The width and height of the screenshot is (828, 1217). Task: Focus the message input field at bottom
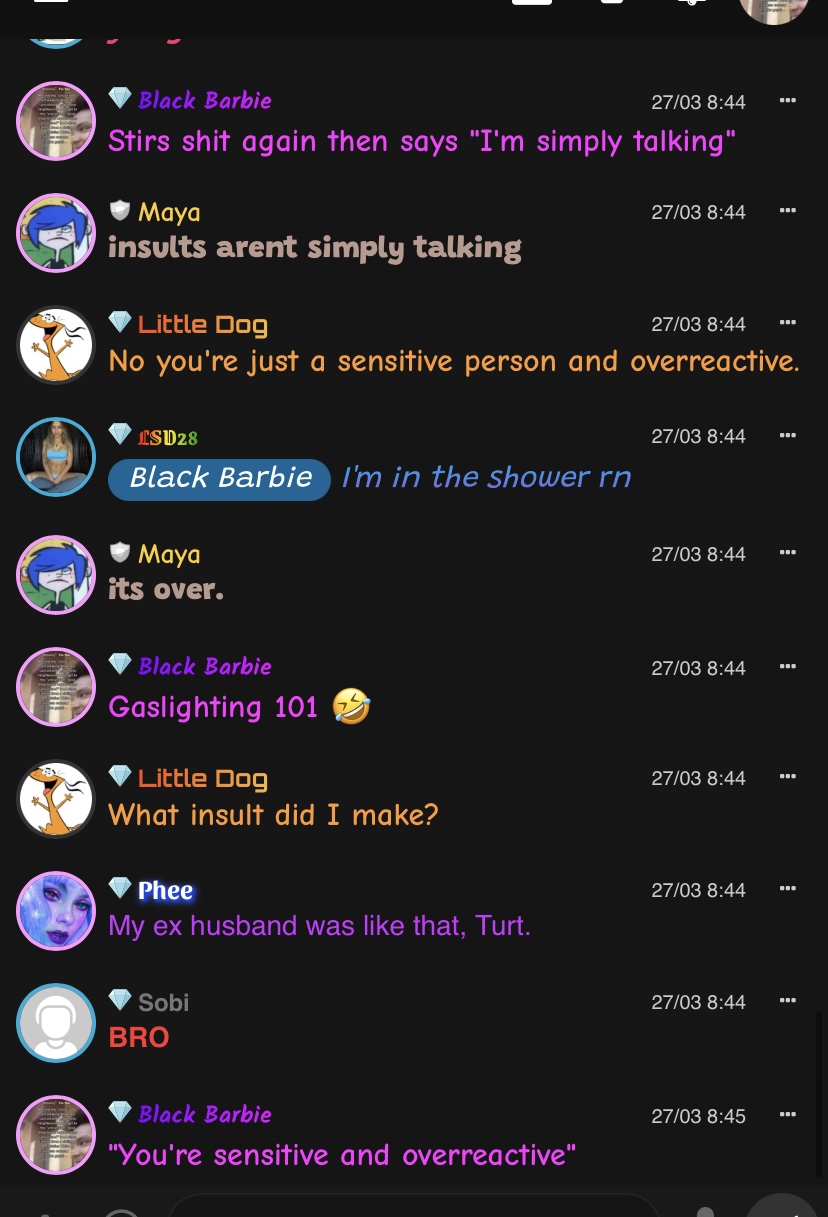415,1205
